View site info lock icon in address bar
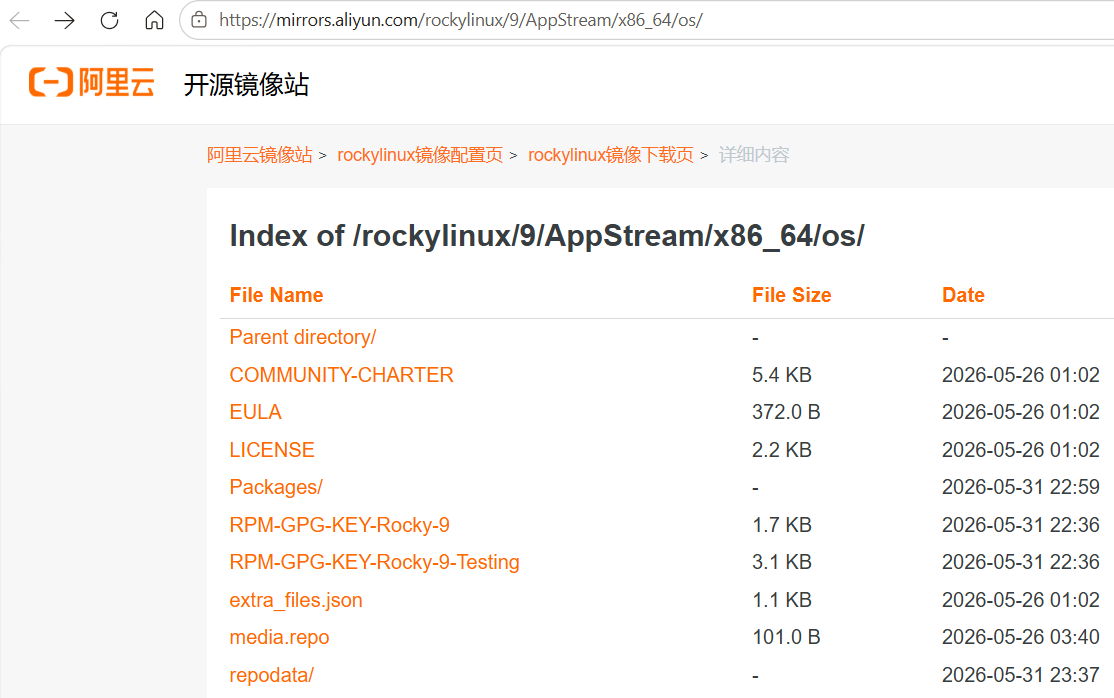 coord(200,20)
